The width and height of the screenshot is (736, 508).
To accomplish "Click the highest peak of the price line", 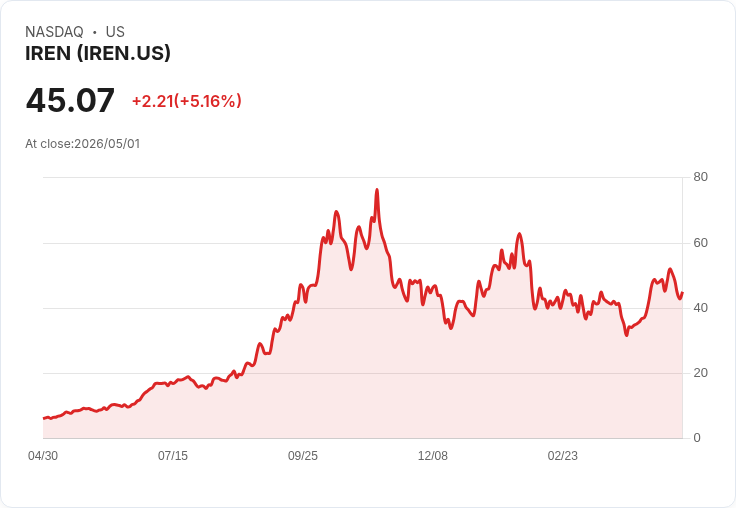I will (x=377, y=190).
